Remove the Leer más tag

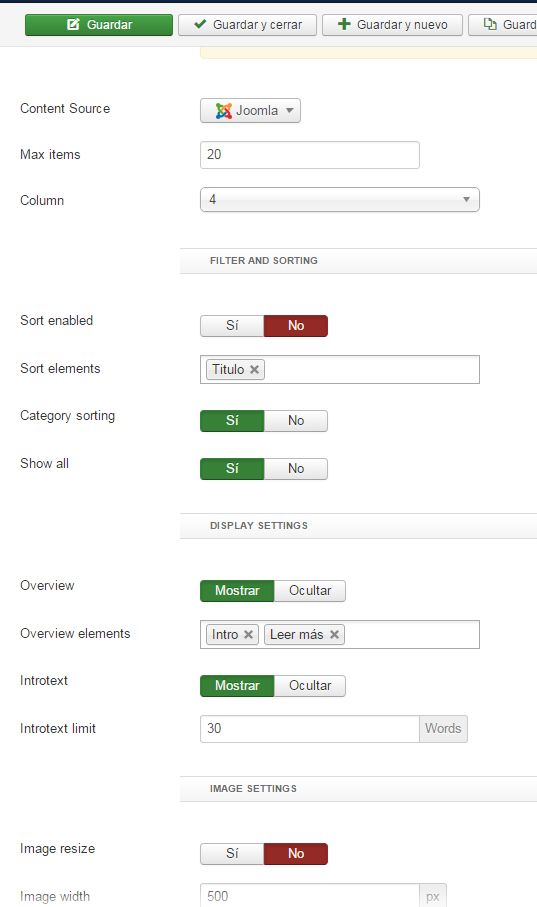(x=334, y=635)
